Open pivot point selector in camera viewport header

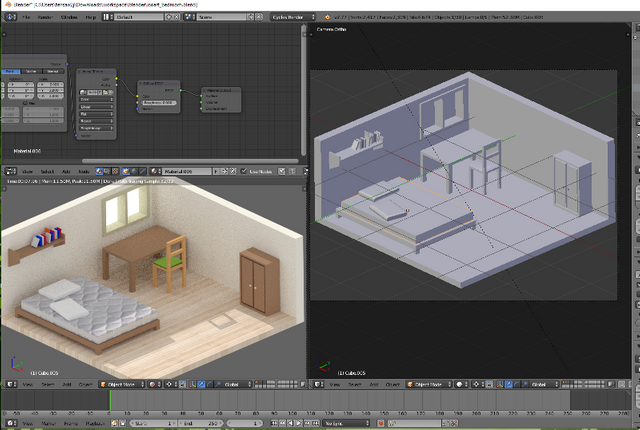click(478, 384)
